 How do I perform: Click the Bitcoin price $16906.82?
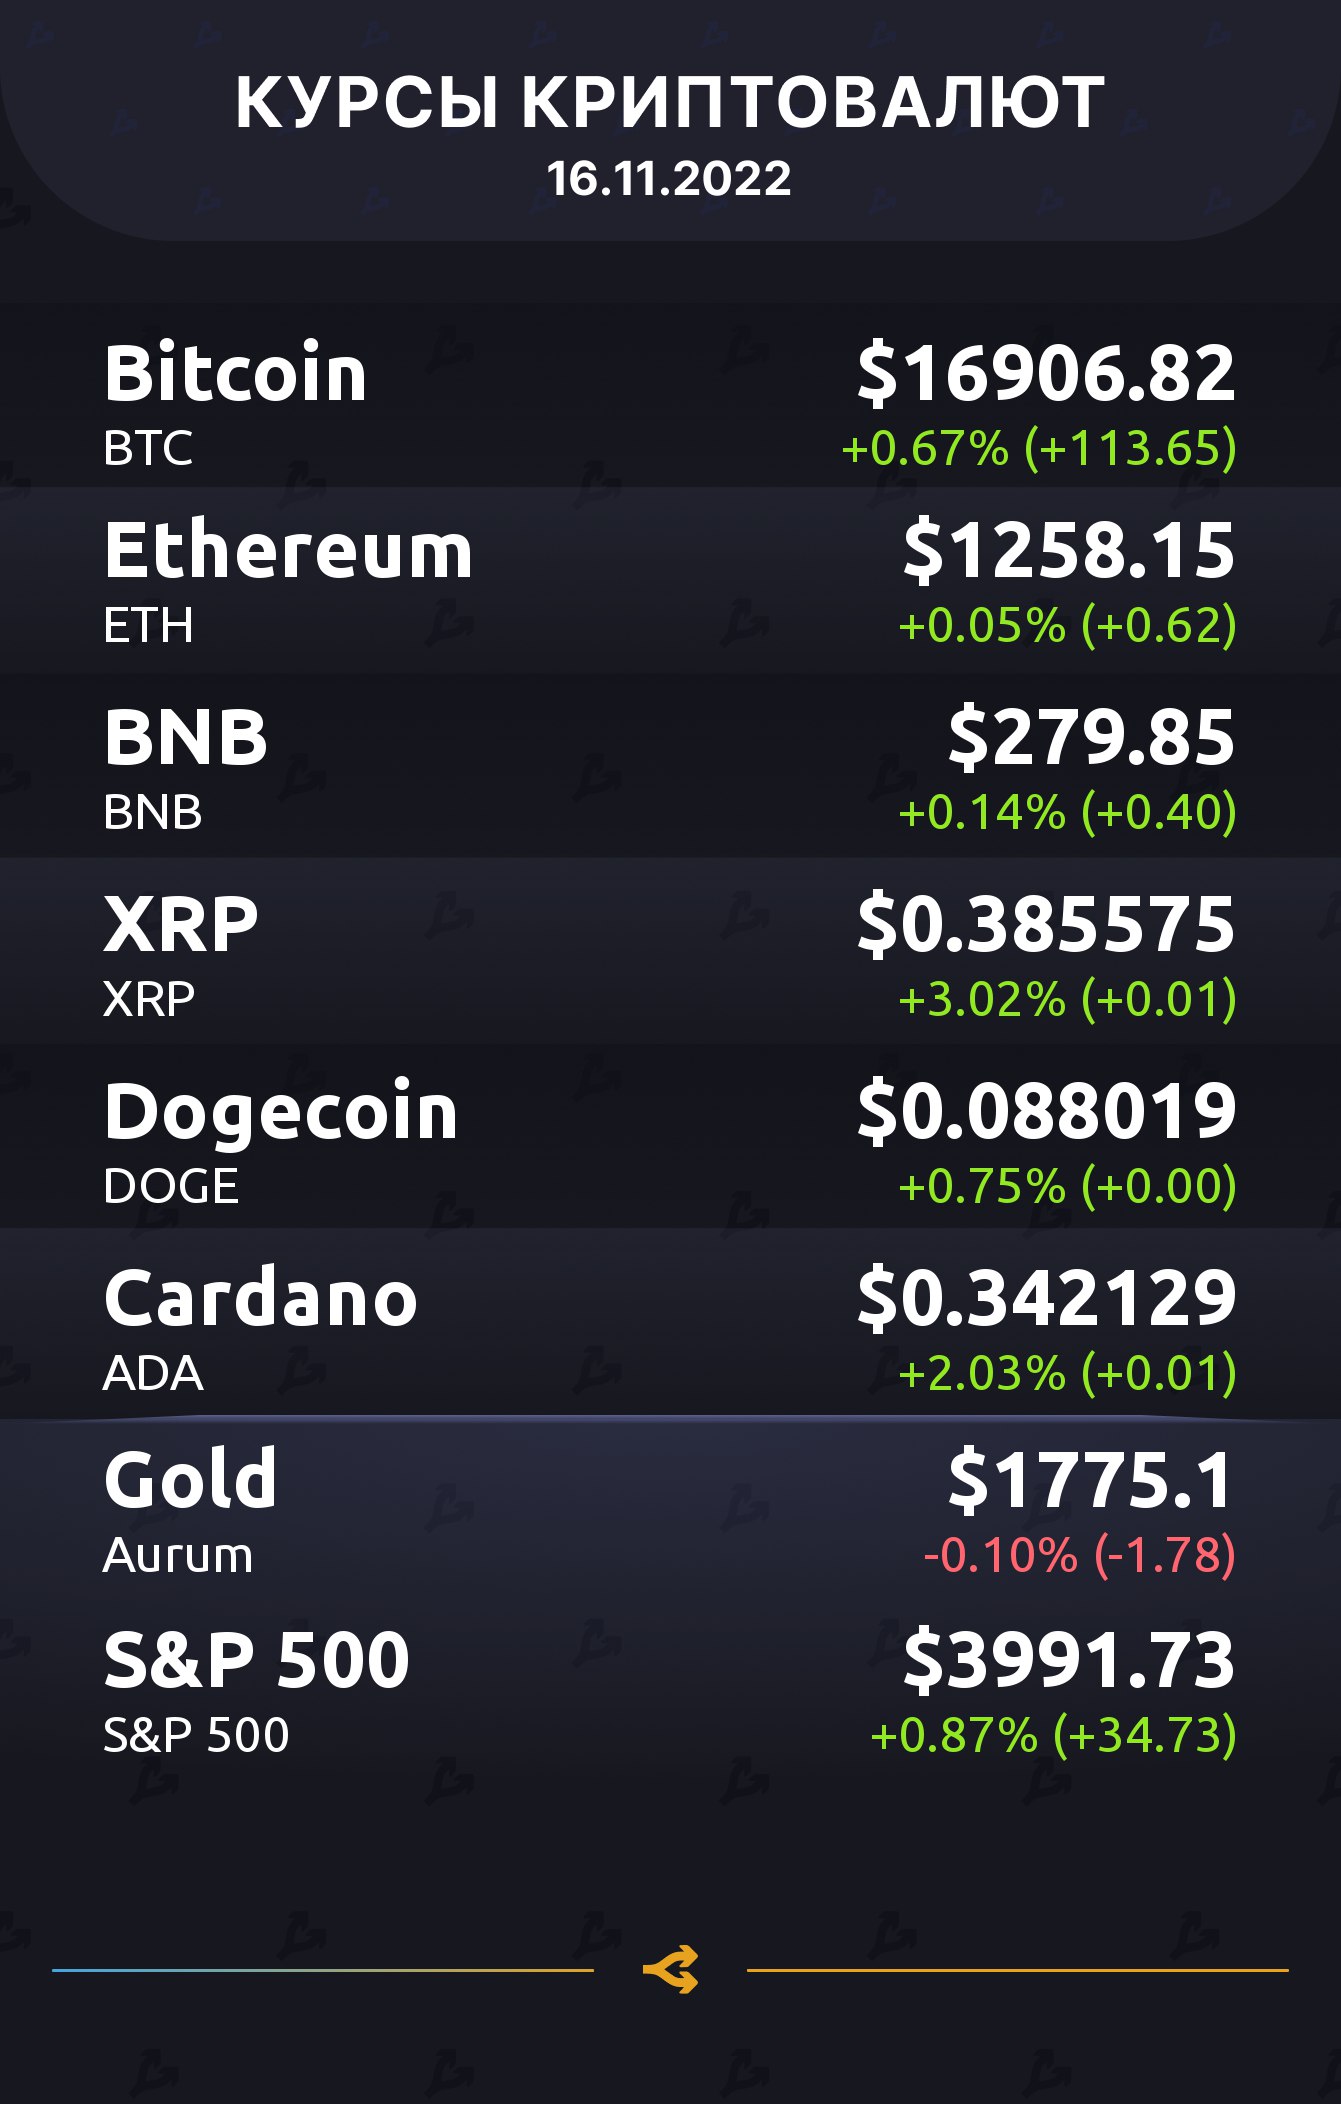(1046, 373)
